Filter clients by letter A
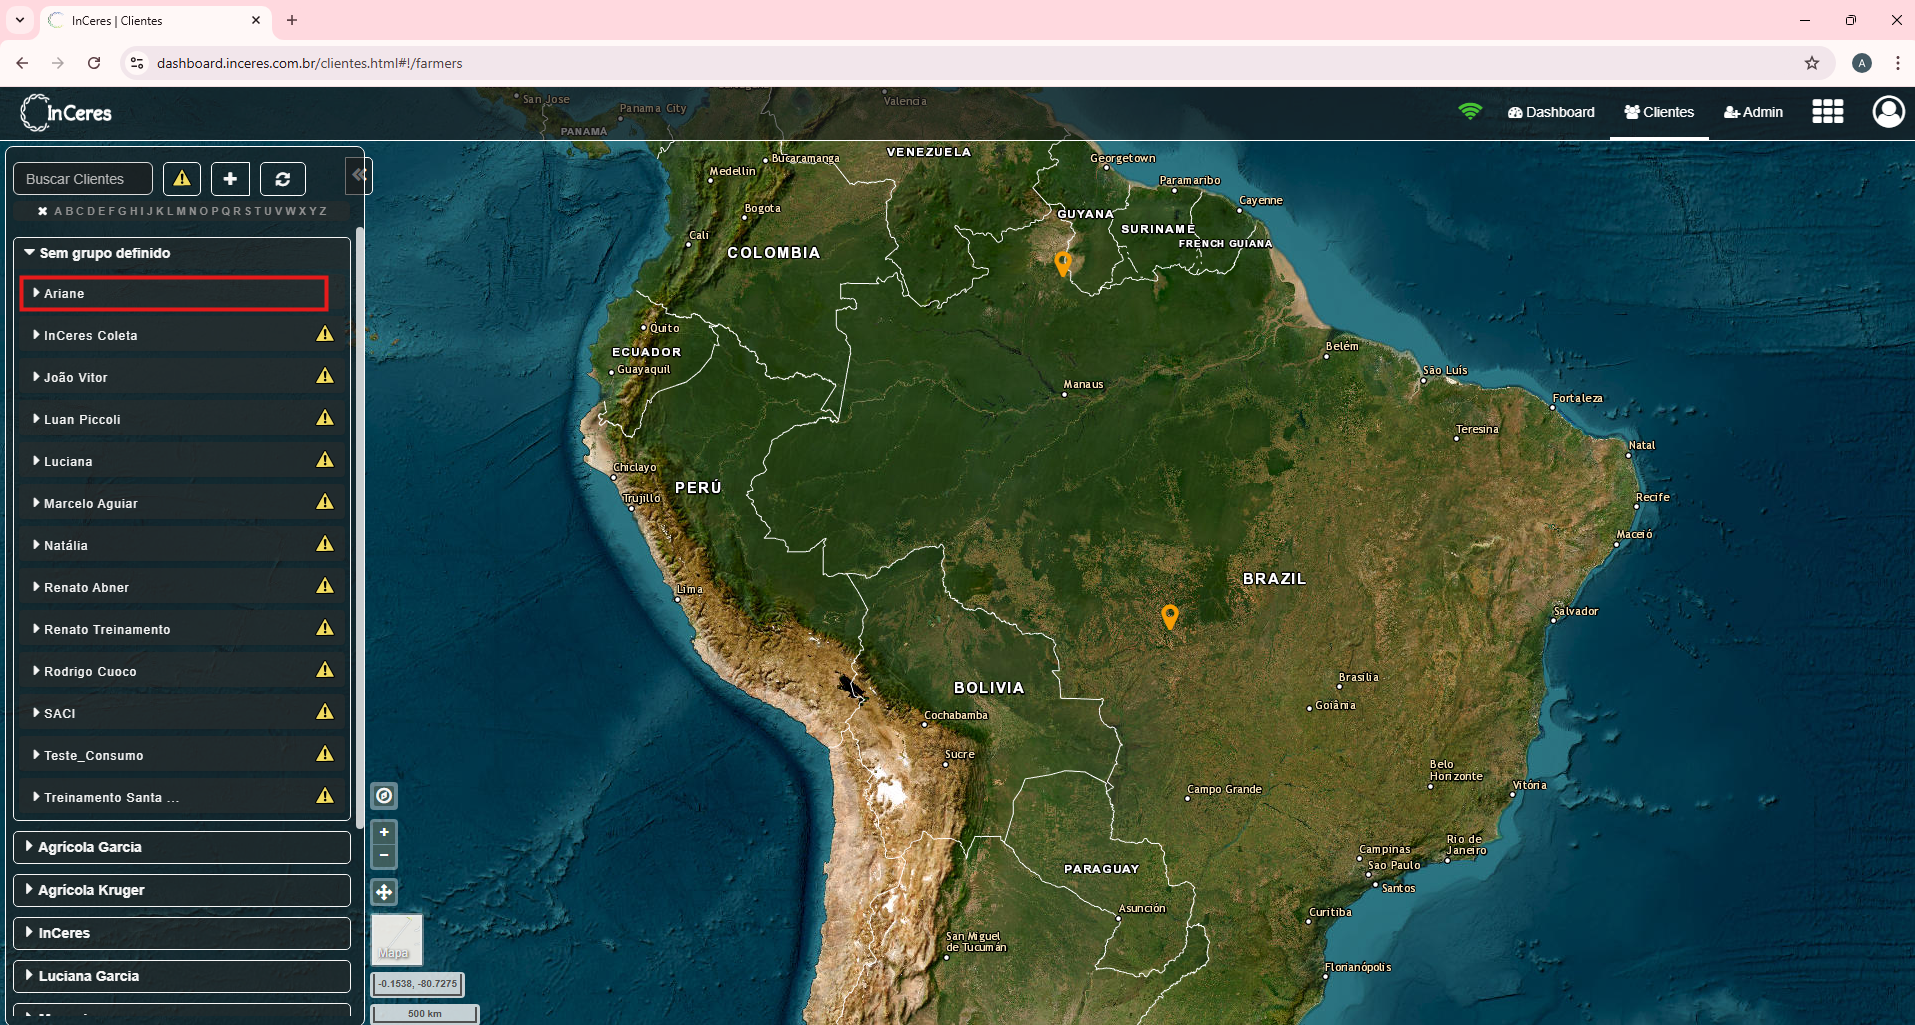 [58, 211]
